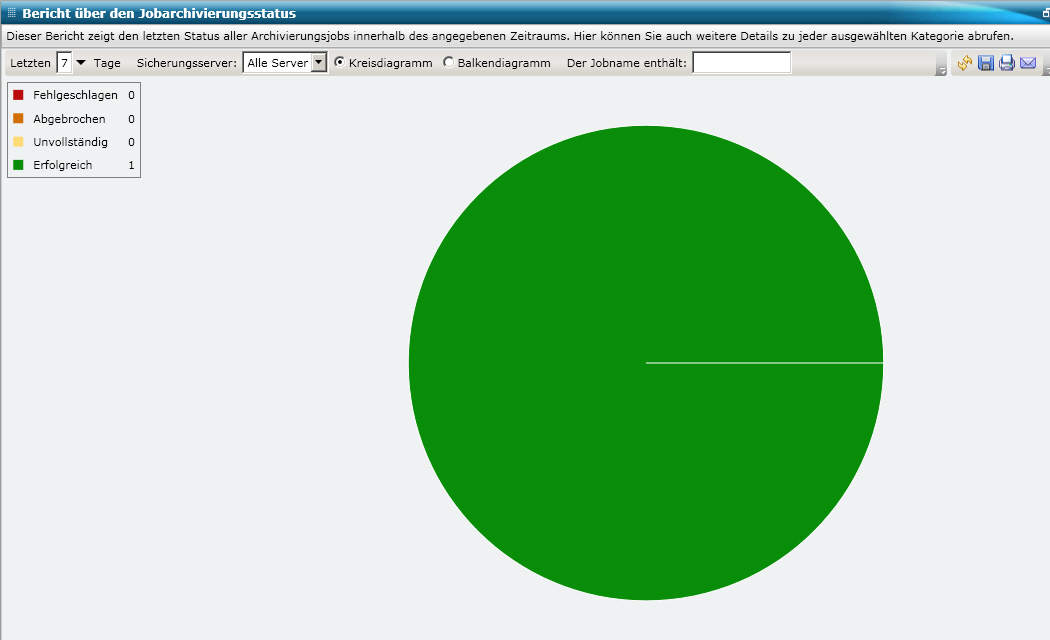The image size is (1050, 640).
Task: Print the report via the printer icon
Action: [x=1006, y=63]
